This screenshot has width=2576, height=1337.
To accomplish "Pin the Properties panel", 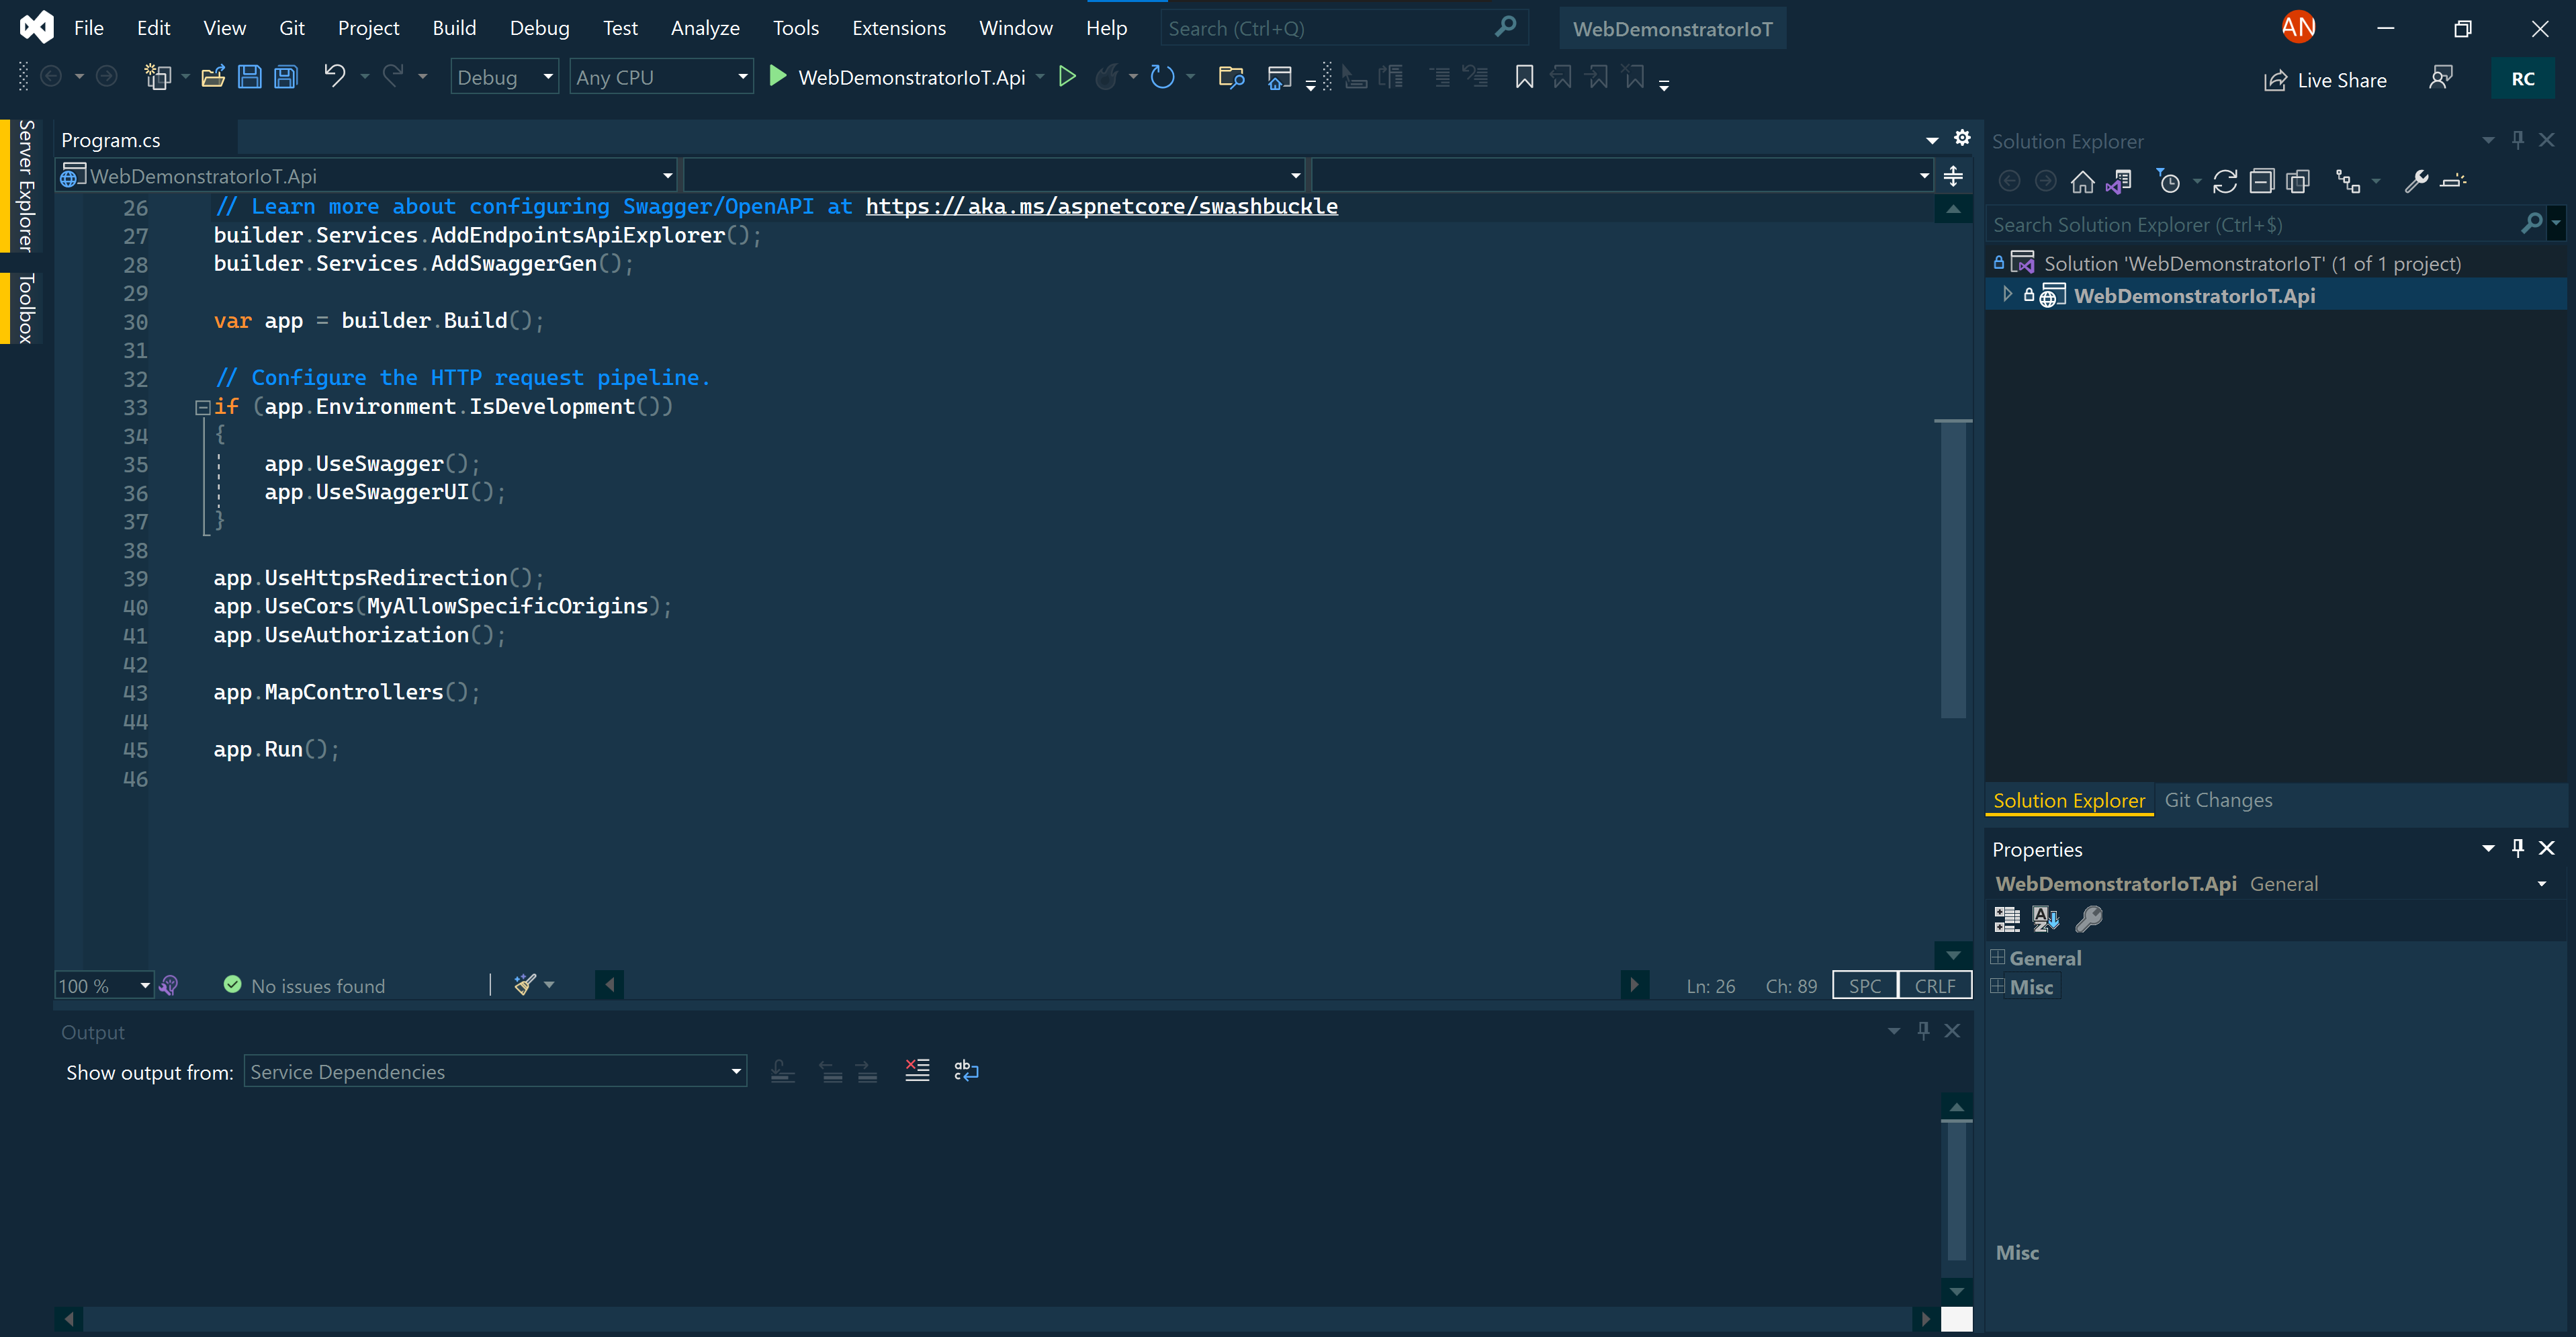I will coord(2518,848).
